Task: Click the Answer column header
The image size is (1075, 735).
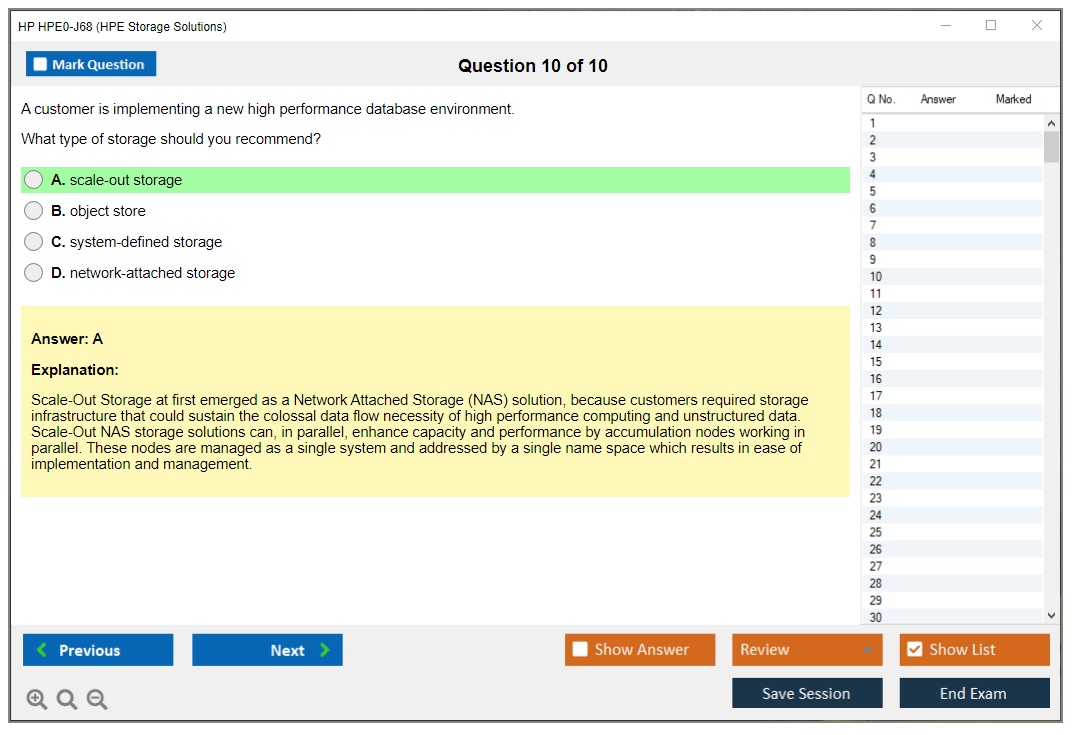Action: [938, 99]
